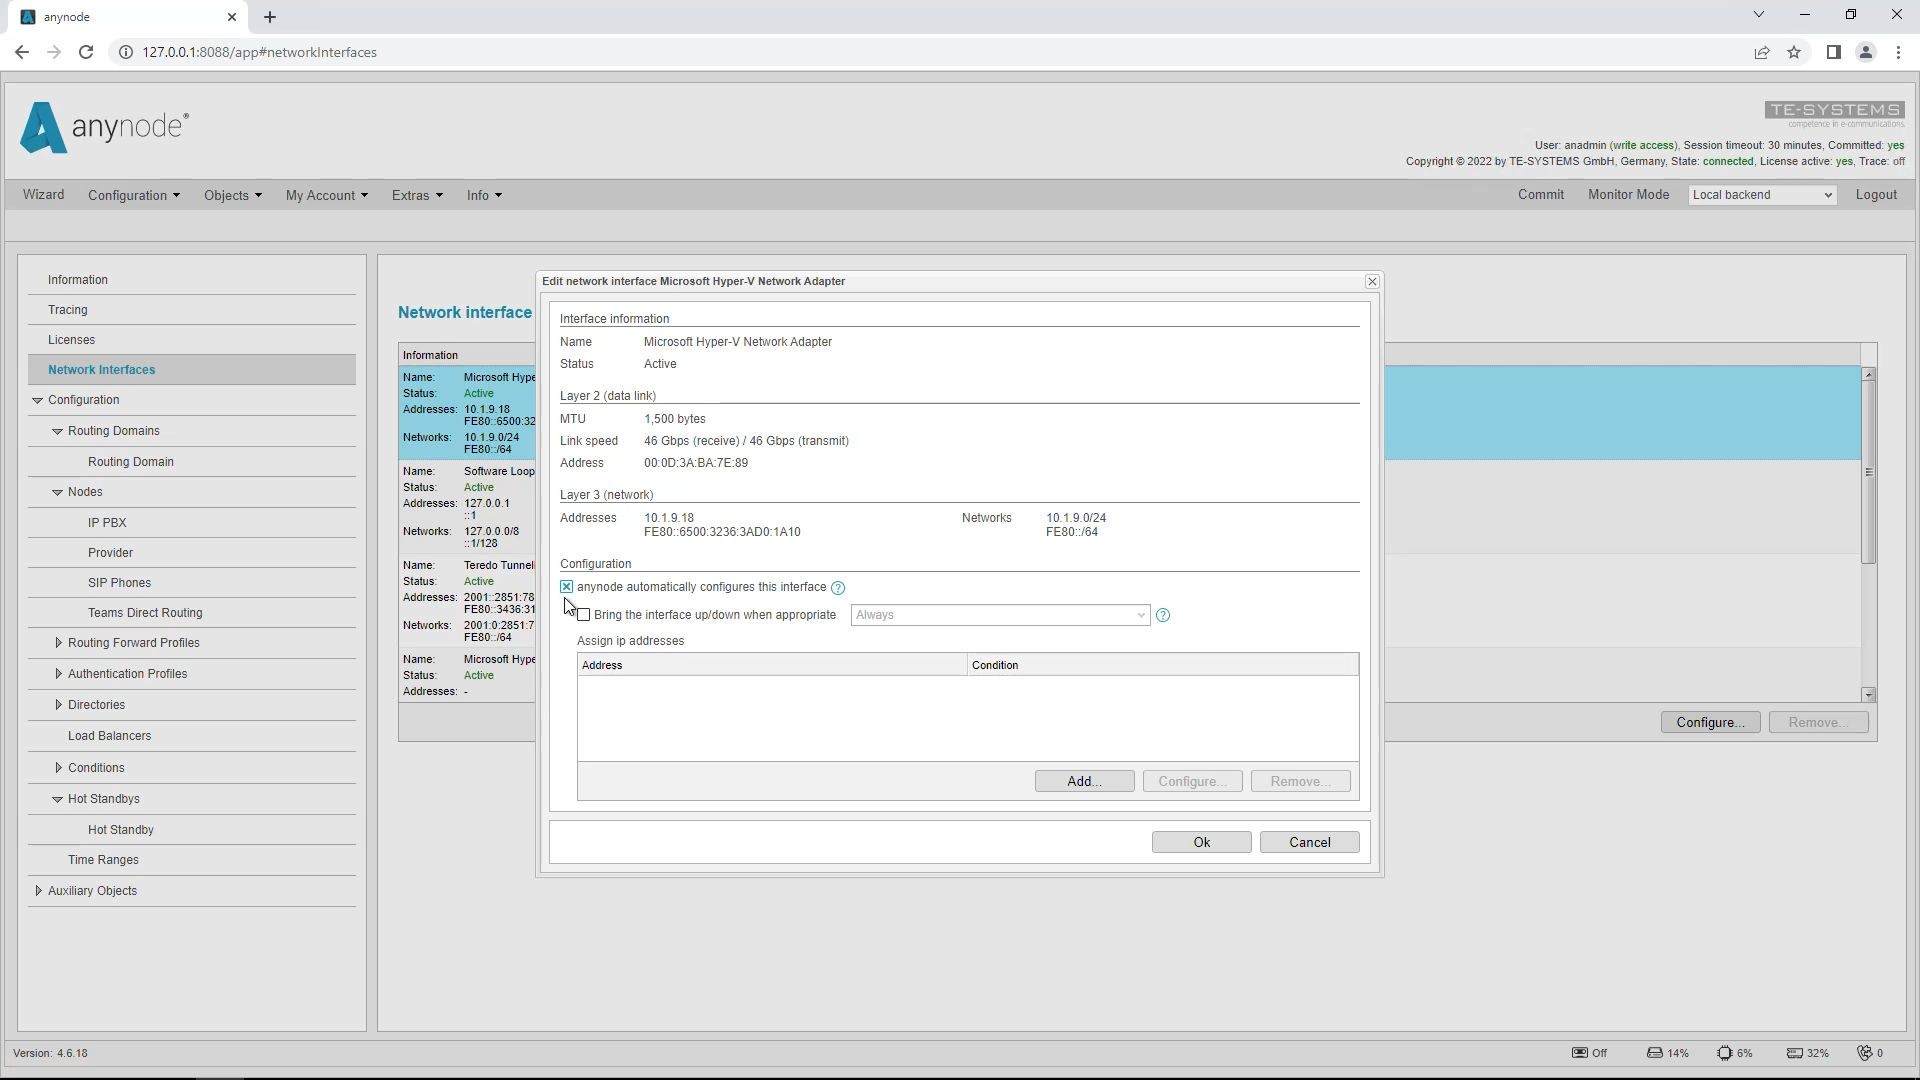Click the 32% status bar icon

[1794, 1053]
